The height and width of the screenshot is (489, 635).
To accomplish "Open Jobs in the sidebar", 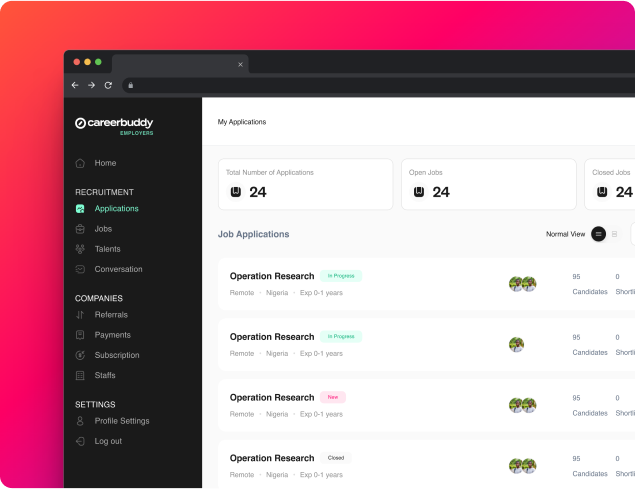I will [103, 229].
